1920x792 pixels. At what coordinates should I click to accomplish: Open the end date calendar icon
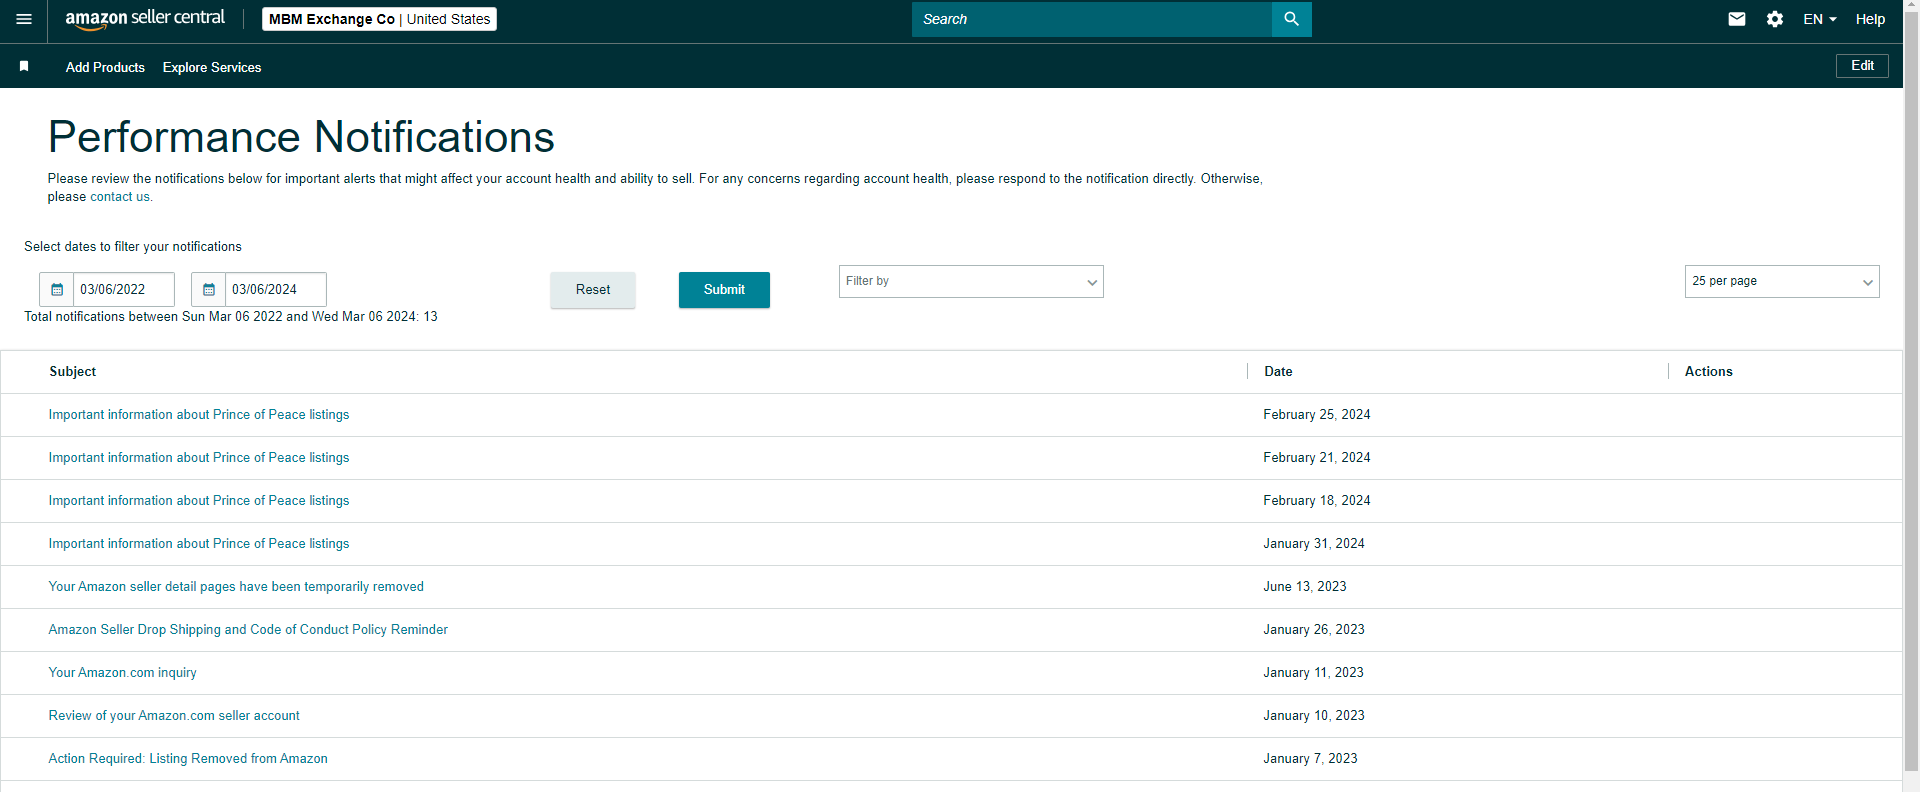tap(209, 290)
